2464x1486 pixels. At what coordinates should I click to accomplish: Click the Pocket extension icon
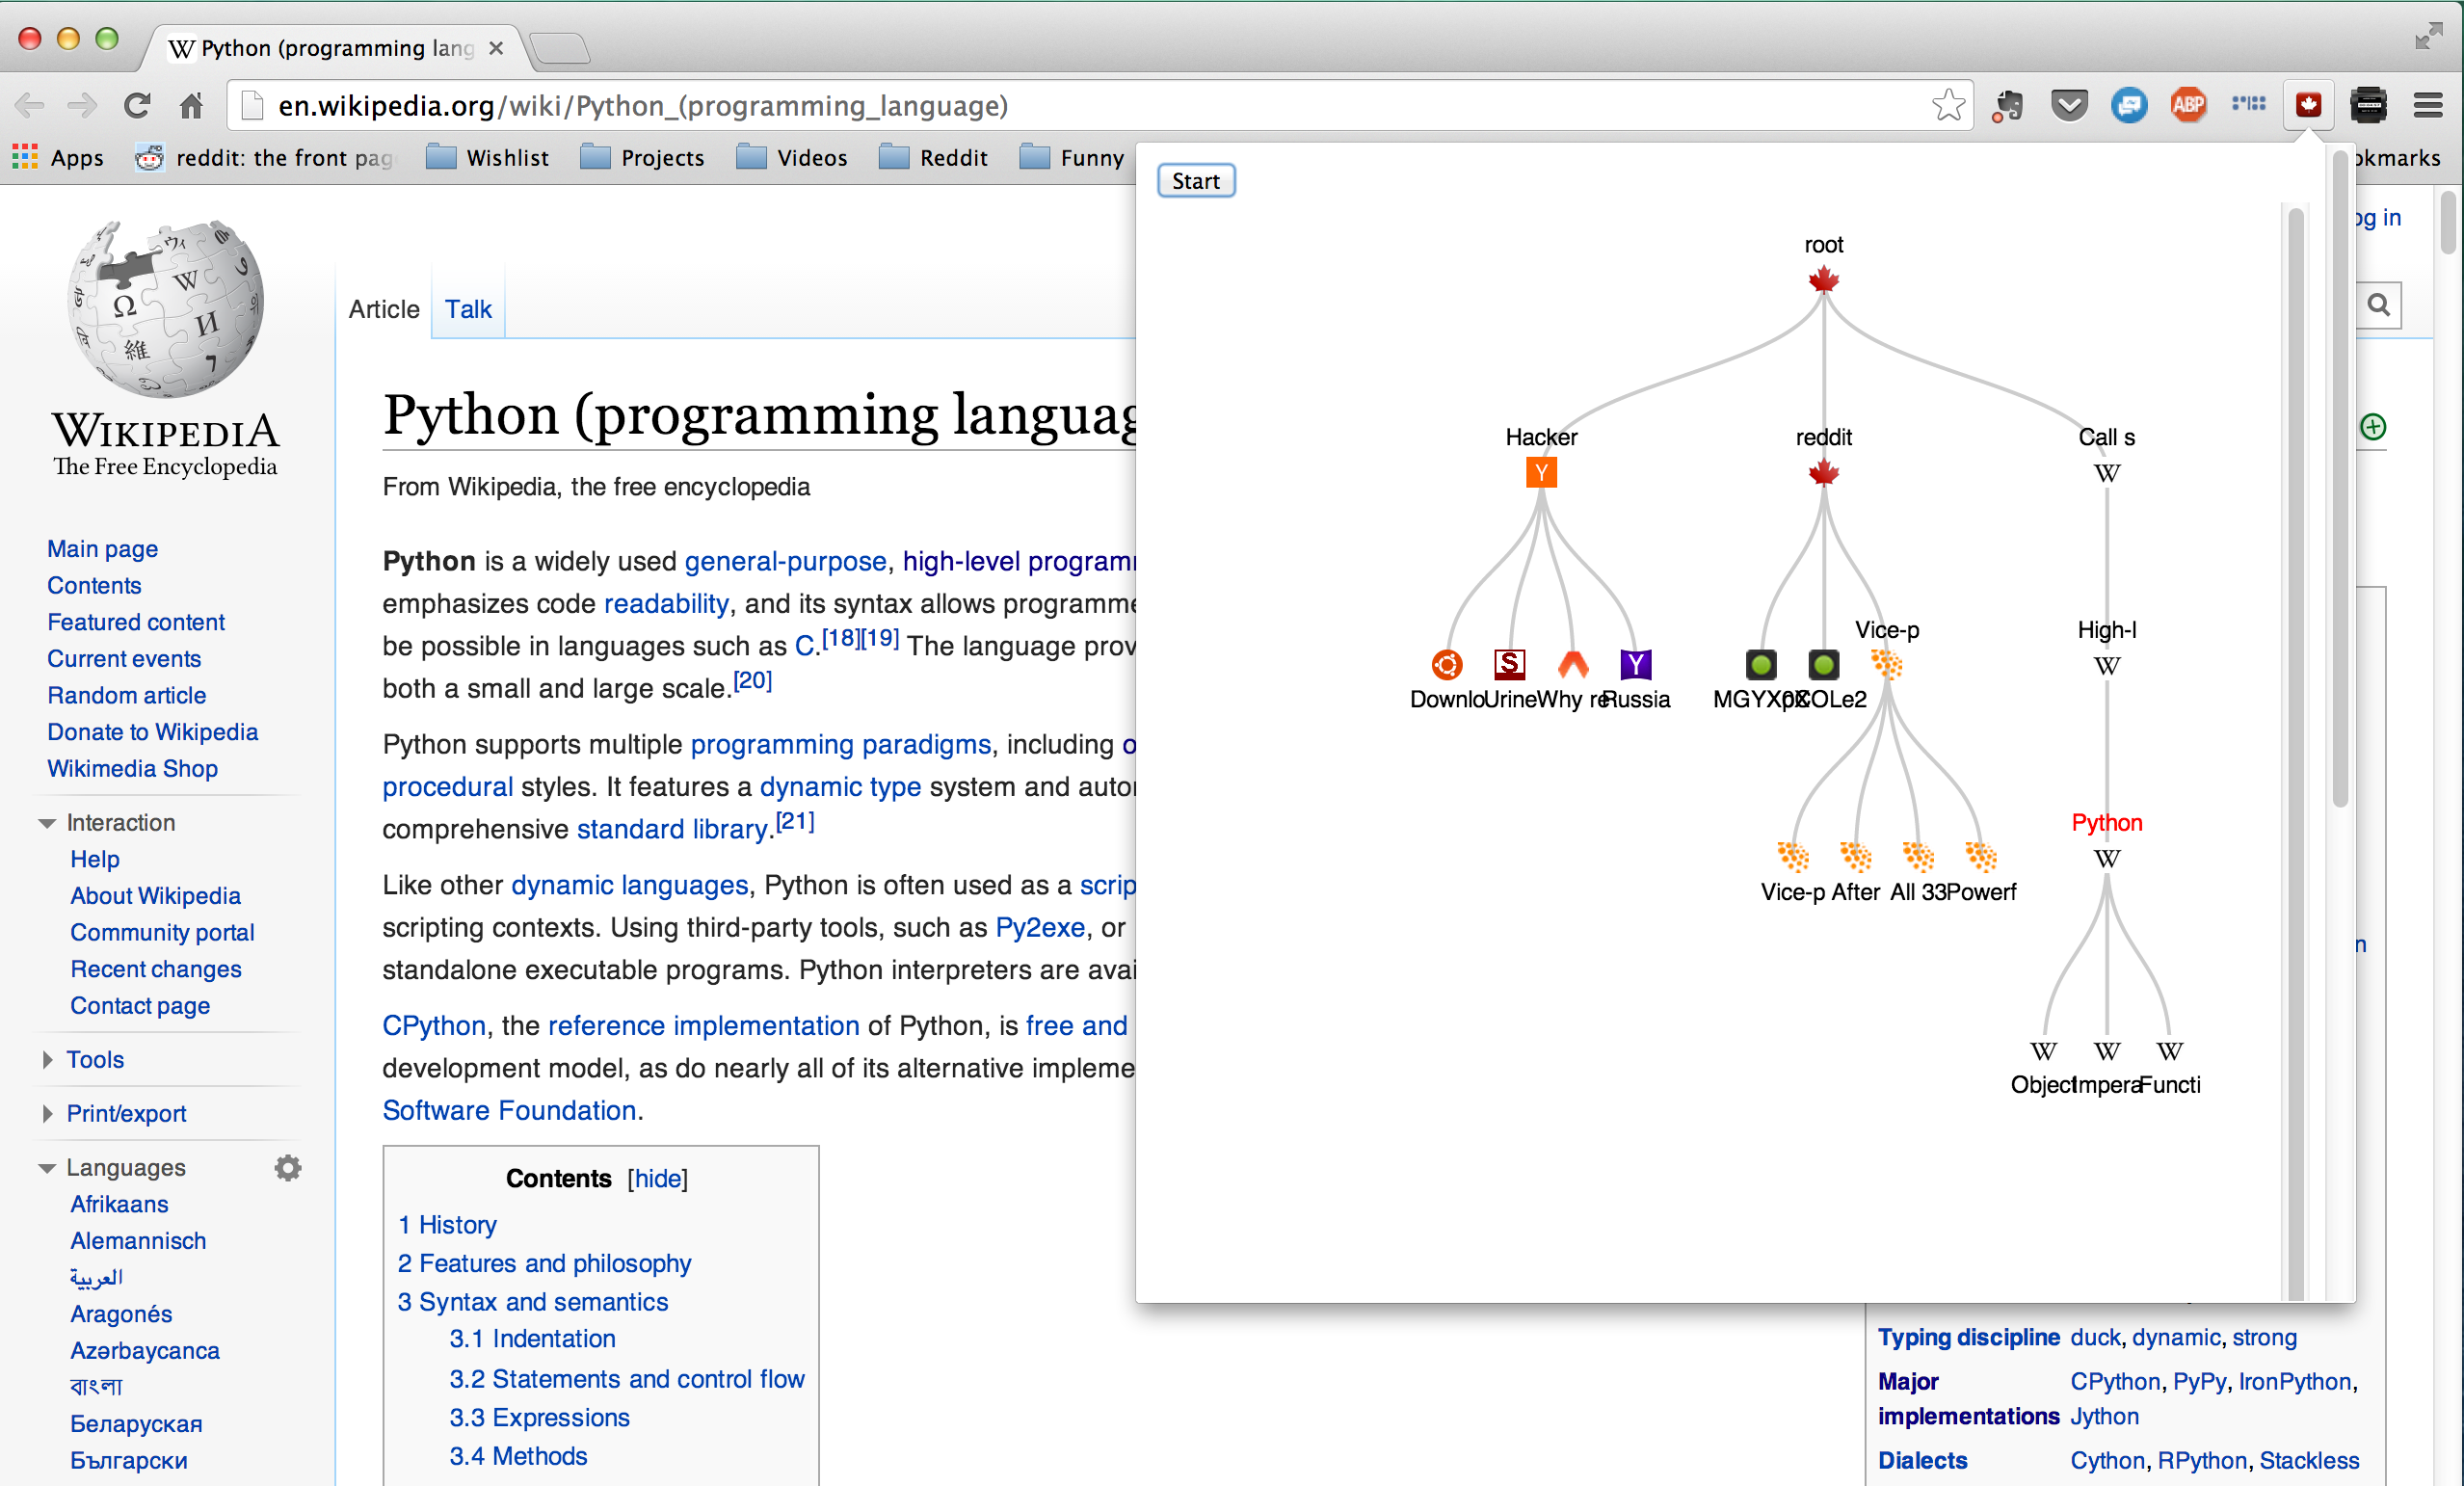click(2068, 105)
